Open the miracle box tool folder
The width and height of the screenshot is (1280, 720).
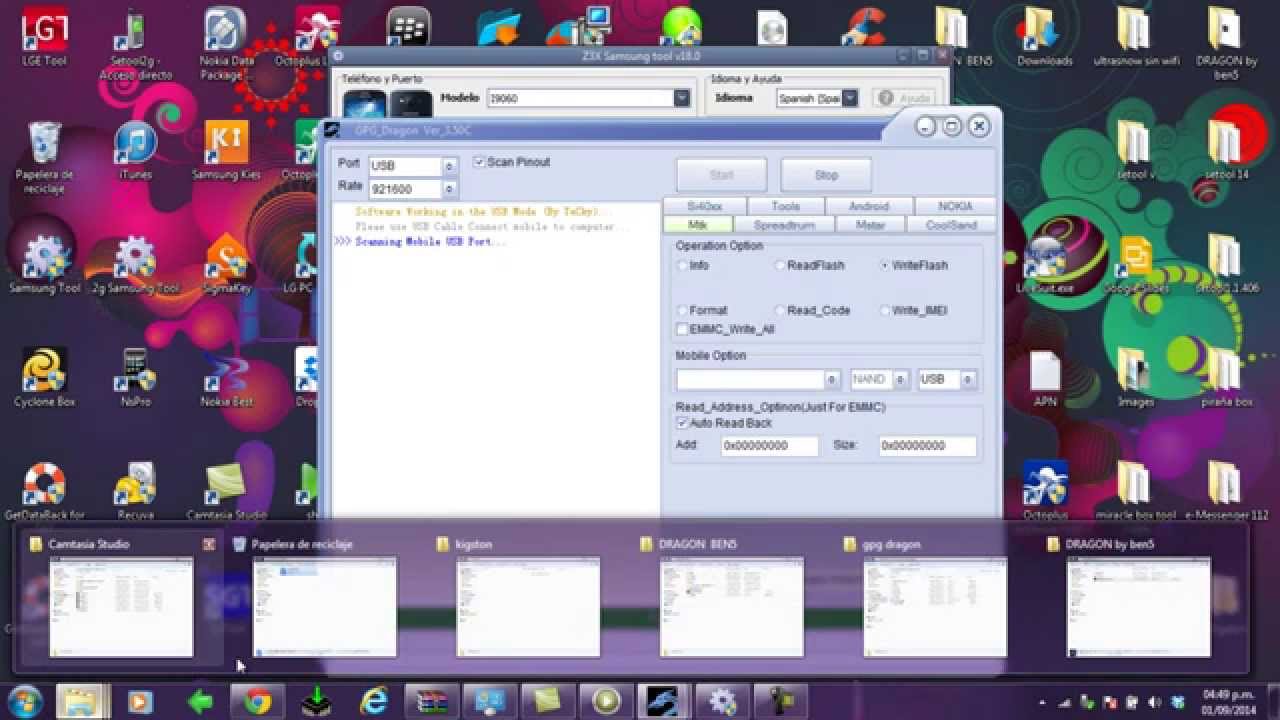click(1136, 490)
